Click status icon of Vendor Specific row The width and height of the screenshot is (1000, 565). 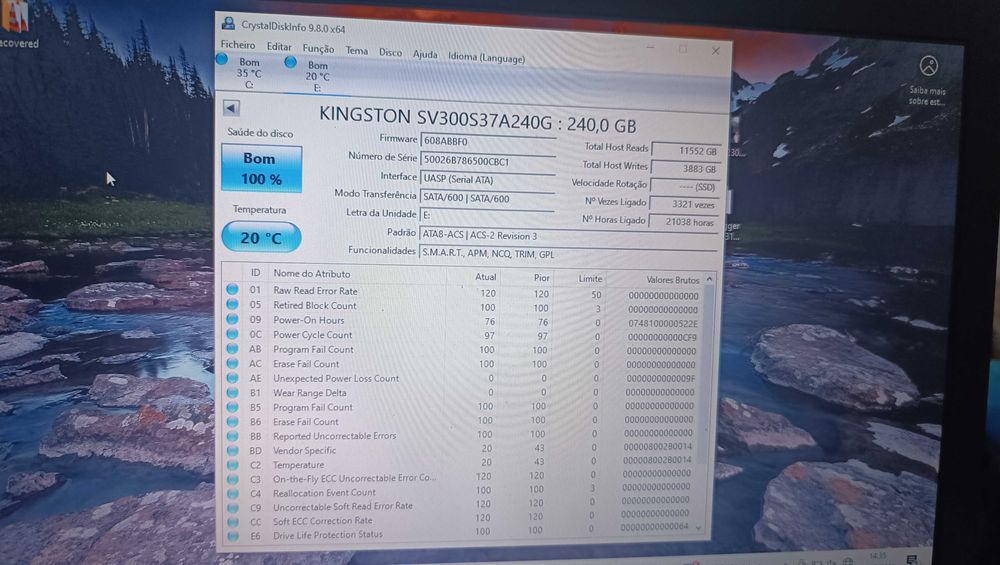coord(232,450)
